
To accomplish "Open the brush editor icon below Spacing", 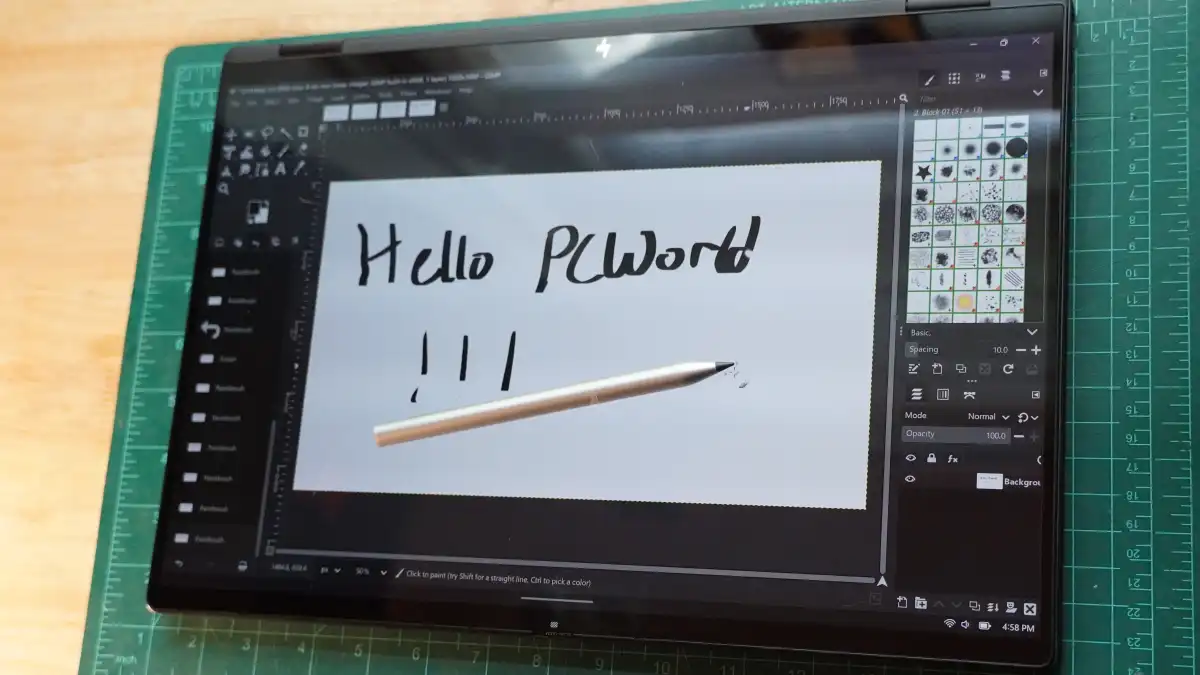I will pyautogui.click(x=914, y=368).
